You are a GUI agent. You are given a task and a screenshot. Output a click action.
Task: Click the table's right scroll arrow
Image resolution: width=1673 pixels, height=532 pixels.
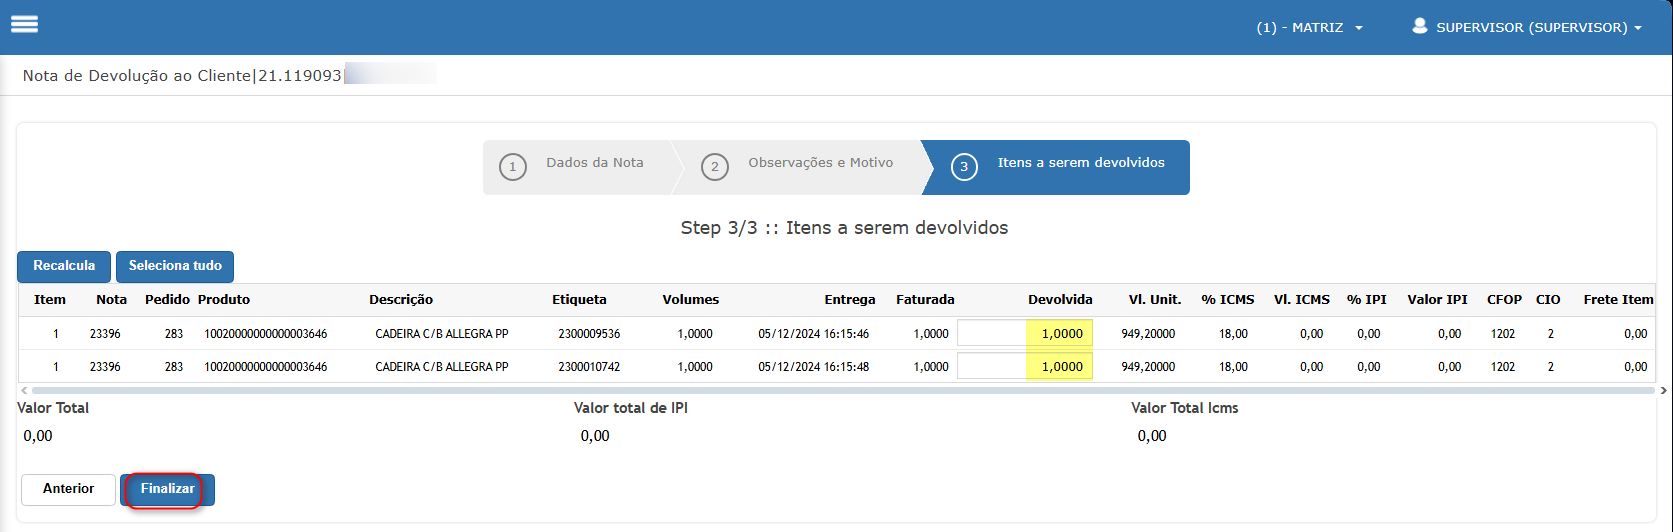(x=1664, y=390)
